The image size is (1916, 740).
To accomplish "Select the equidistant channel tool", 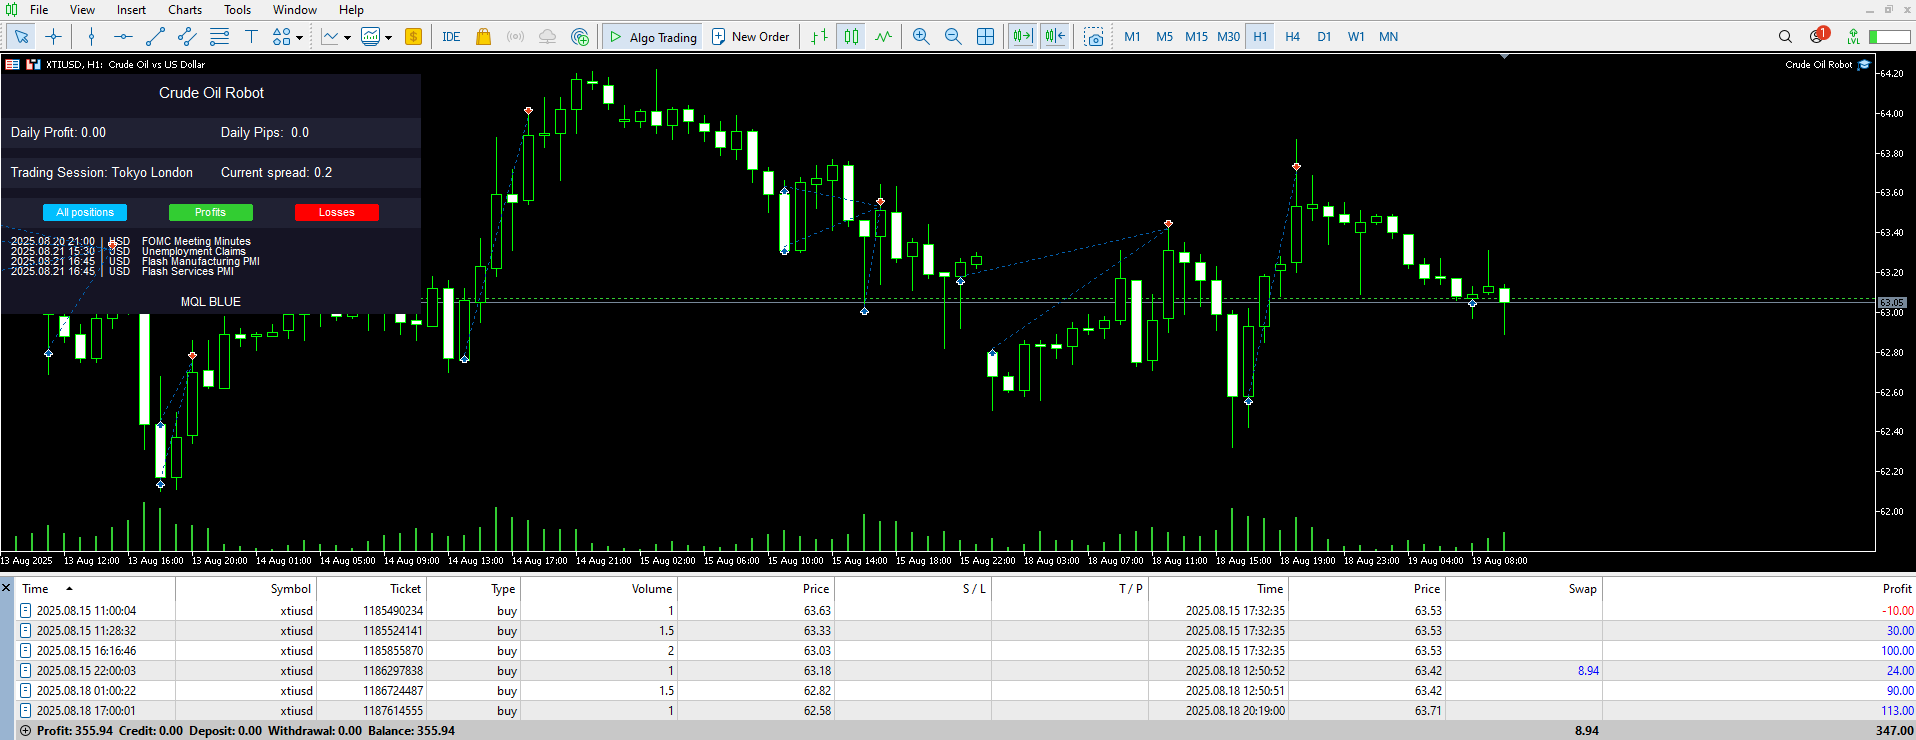I will [x=187, y=37].
